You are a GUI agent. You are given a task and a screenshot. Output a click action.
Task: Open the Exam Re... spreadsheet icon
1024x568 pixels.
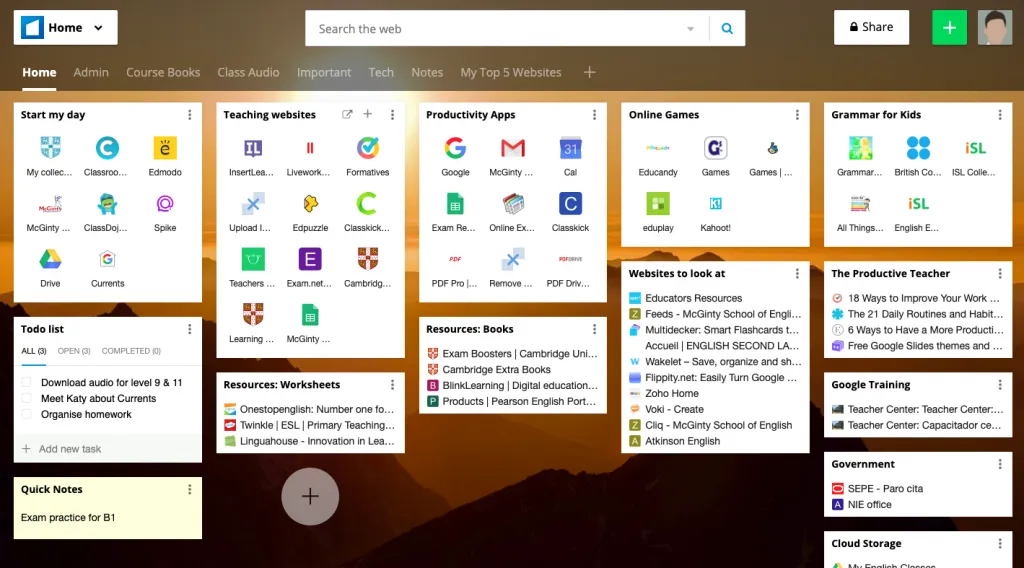click(455, 204)
